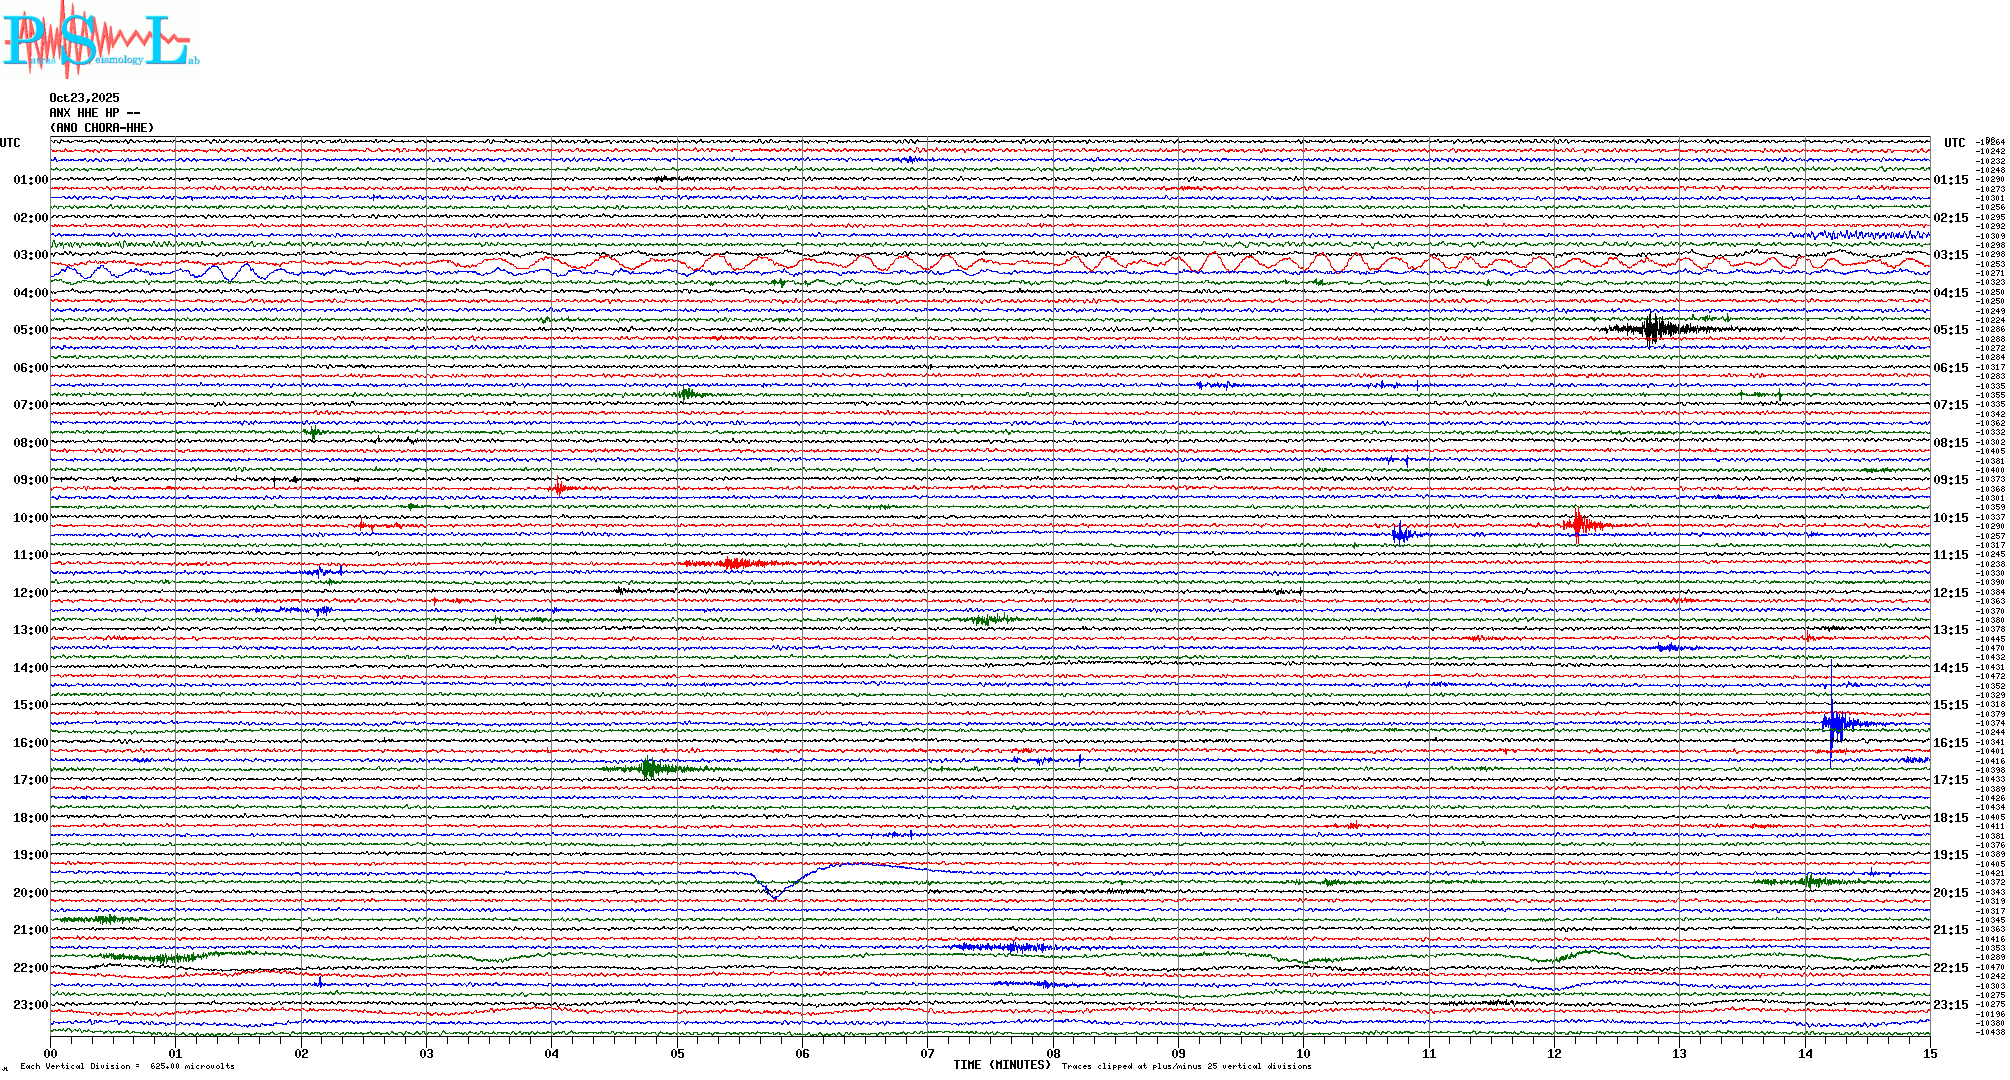Click the 16:15 time label on right

click(x=1950, y=743)
